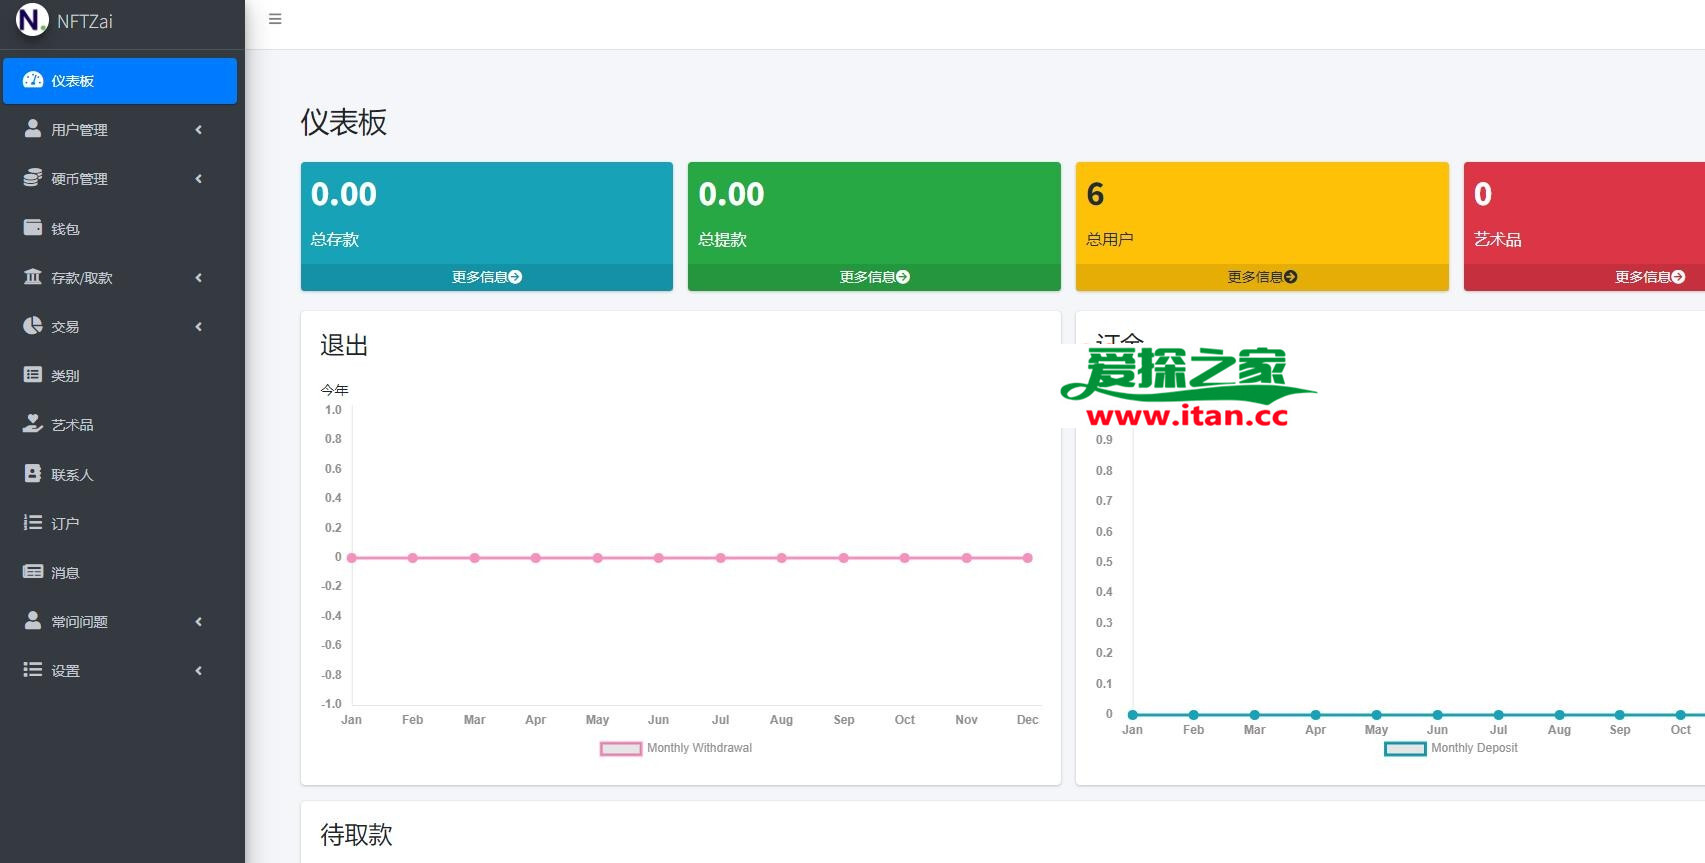
Task: Click the bank icon beside 存款/取款
Action: tap(33, 277)
